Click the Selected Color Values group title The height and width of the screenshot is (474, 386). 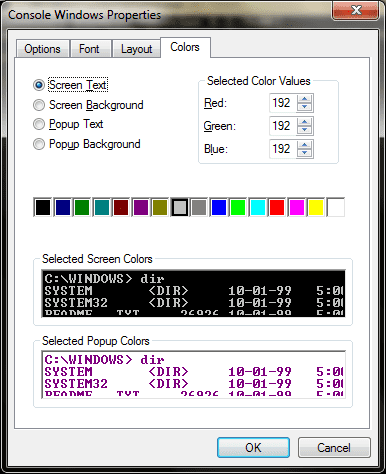(259, 81)
